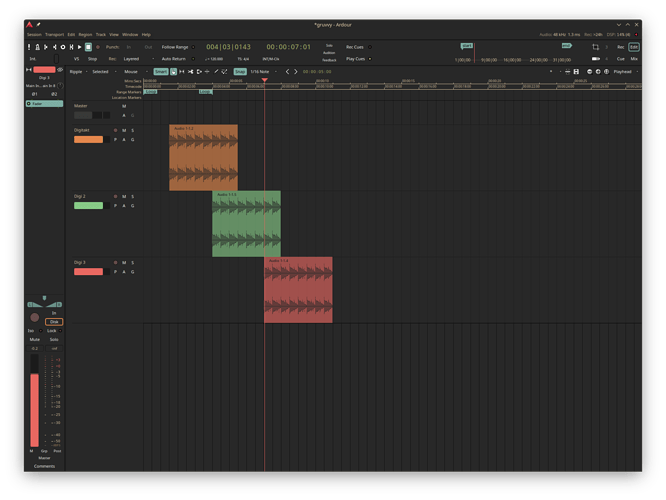
Task: Click the record-arm button on Digi 2
Action: coord(115,197)
